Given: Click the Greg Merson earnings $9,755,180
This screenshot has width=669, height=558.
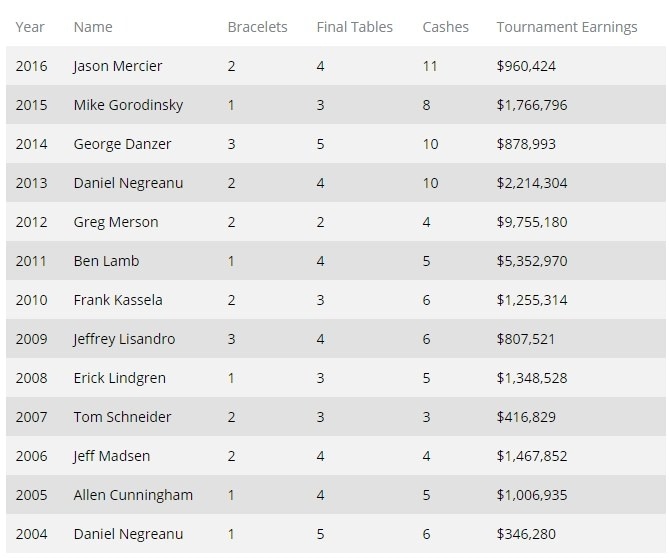Looking at the screenshot, I should click(x=532, y=222).
